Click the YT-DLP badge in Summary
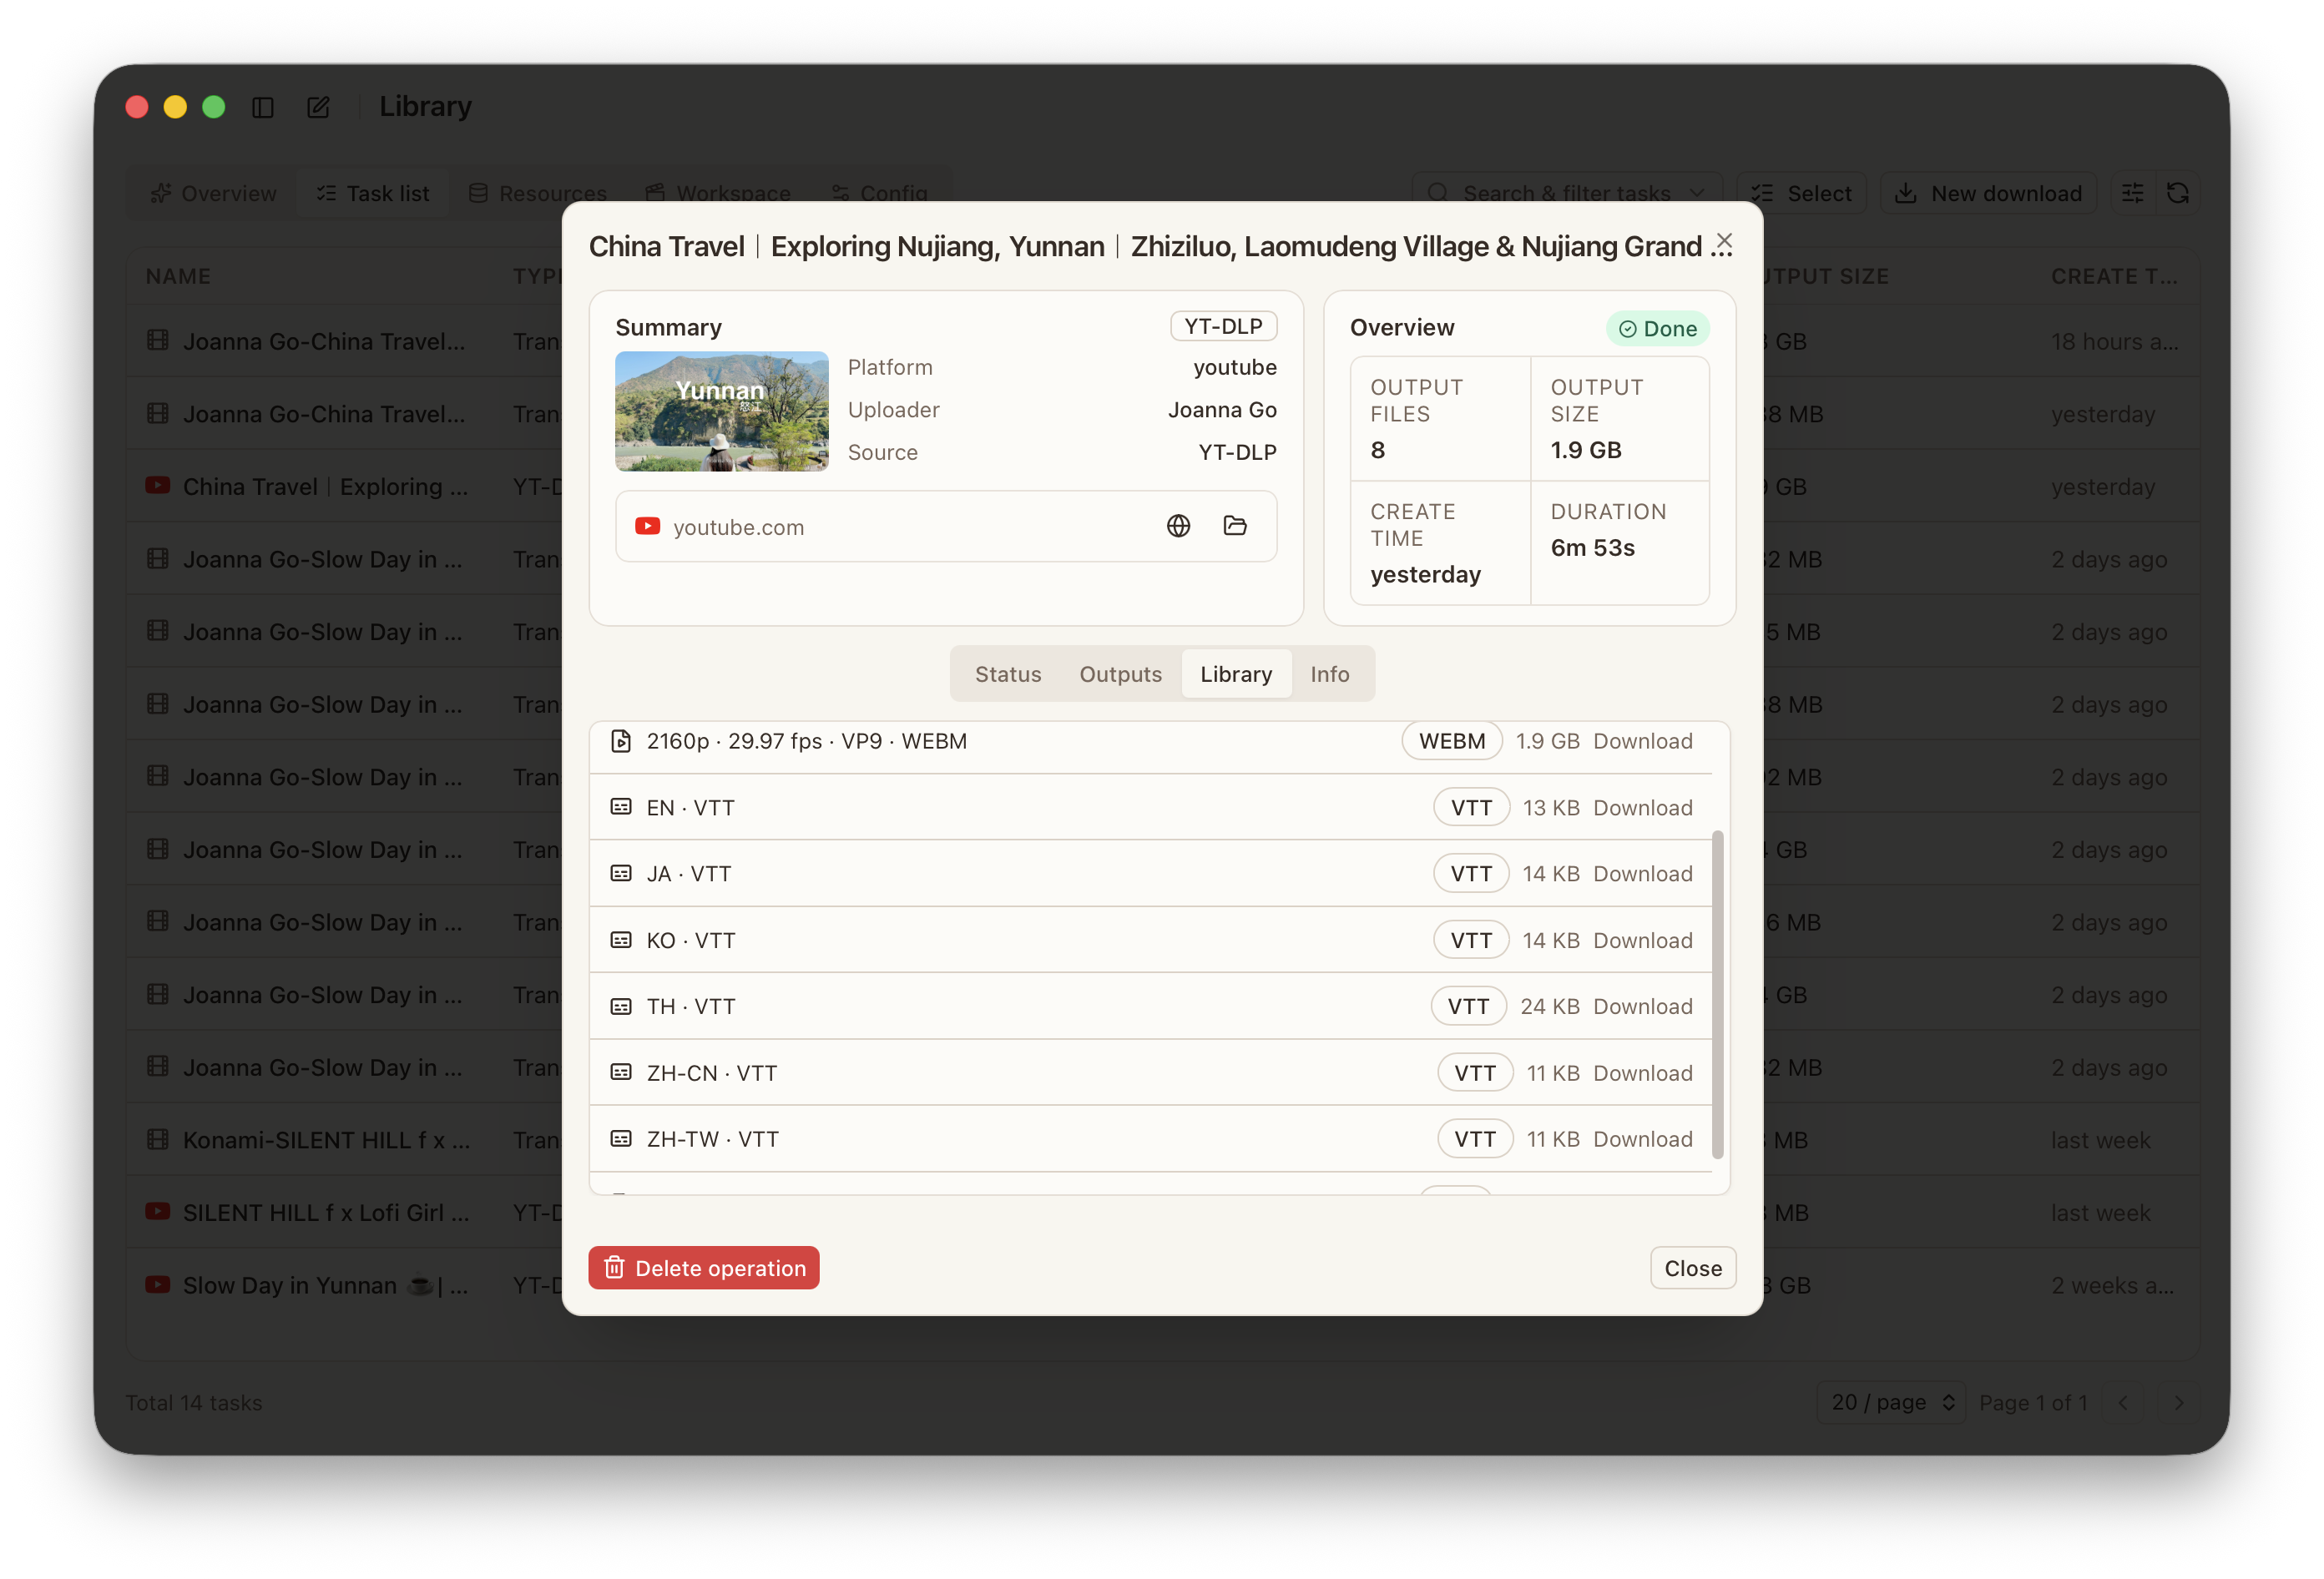Viewport: 2324px width, 1579px height. pyautogui.click(x=1222, y=326)
